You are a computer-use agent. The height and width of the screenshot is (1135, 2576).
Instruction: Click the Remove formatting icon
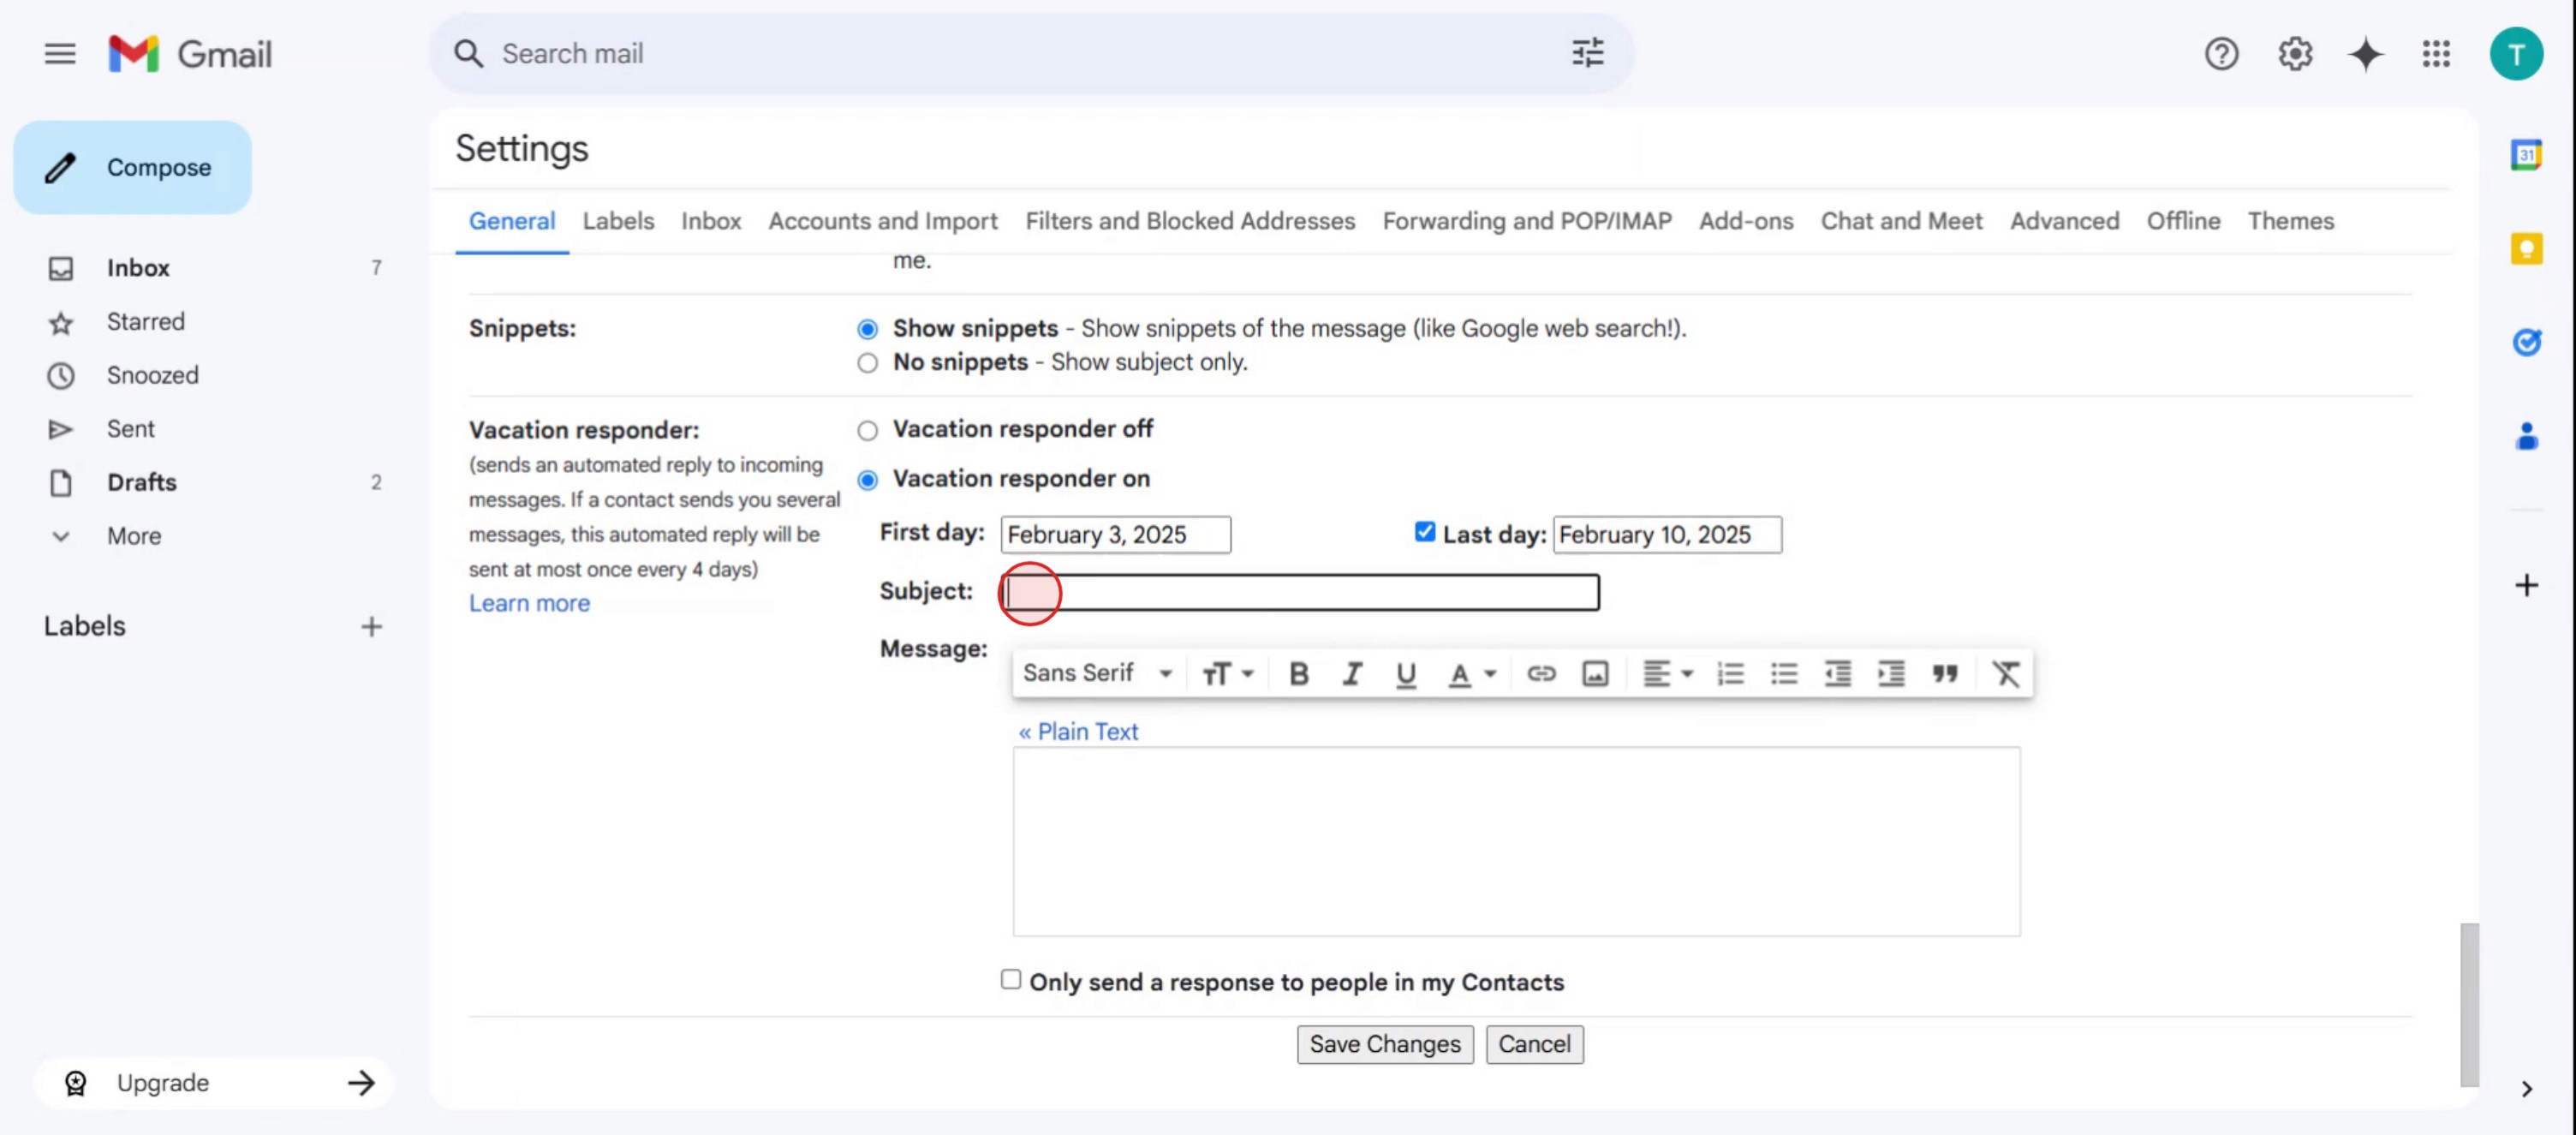point(2006,674)
